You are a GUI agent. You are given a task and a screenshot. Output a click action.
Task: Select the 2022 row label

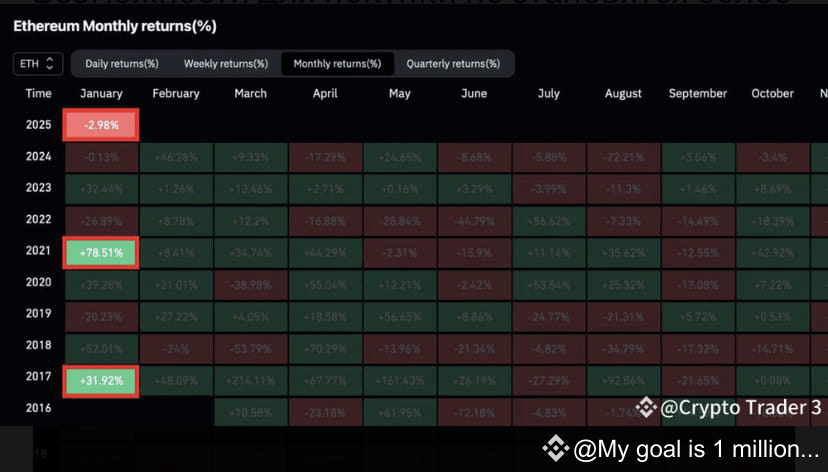tap(39, 219)
